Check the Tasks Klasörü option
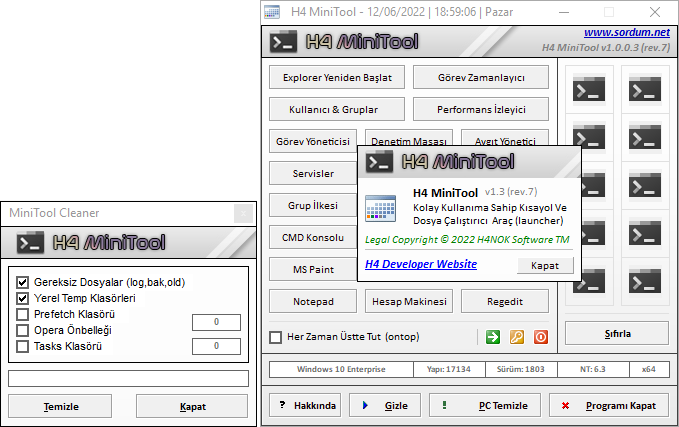 point(23,346)
